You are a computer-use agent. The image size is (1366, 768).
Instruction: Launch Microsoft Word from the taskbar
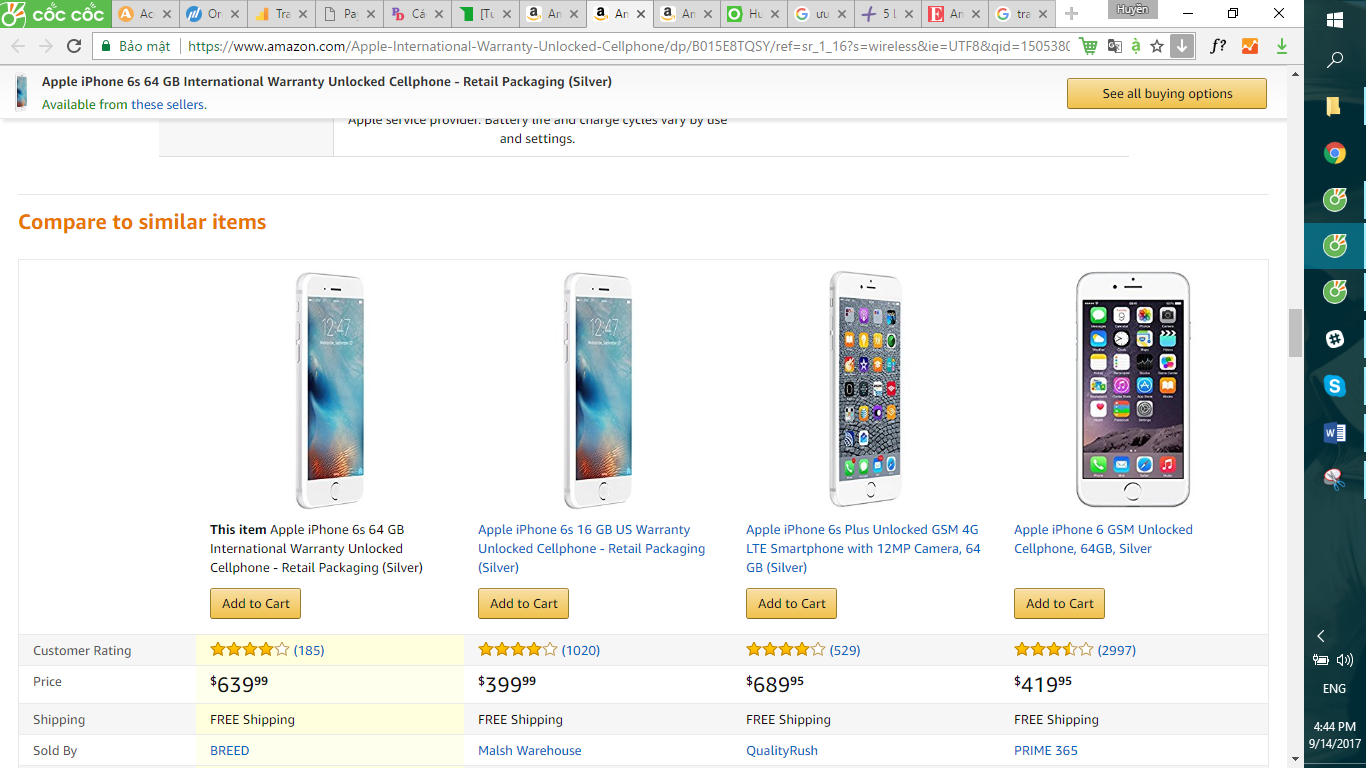(x=1334, y=432)
